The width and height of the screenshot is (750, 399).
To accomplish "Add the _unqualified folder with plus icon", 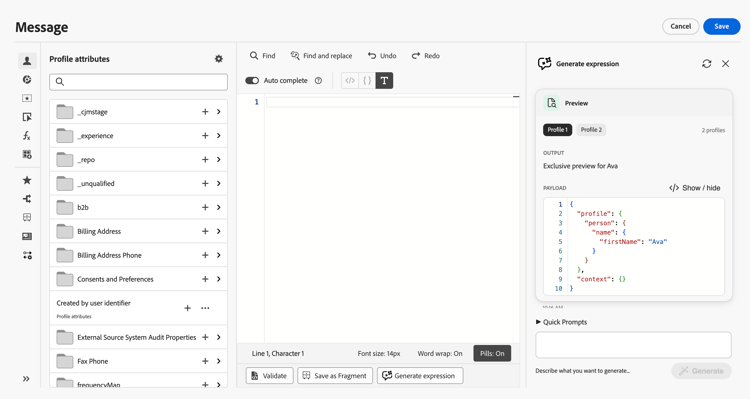I will tap(205, 183).
